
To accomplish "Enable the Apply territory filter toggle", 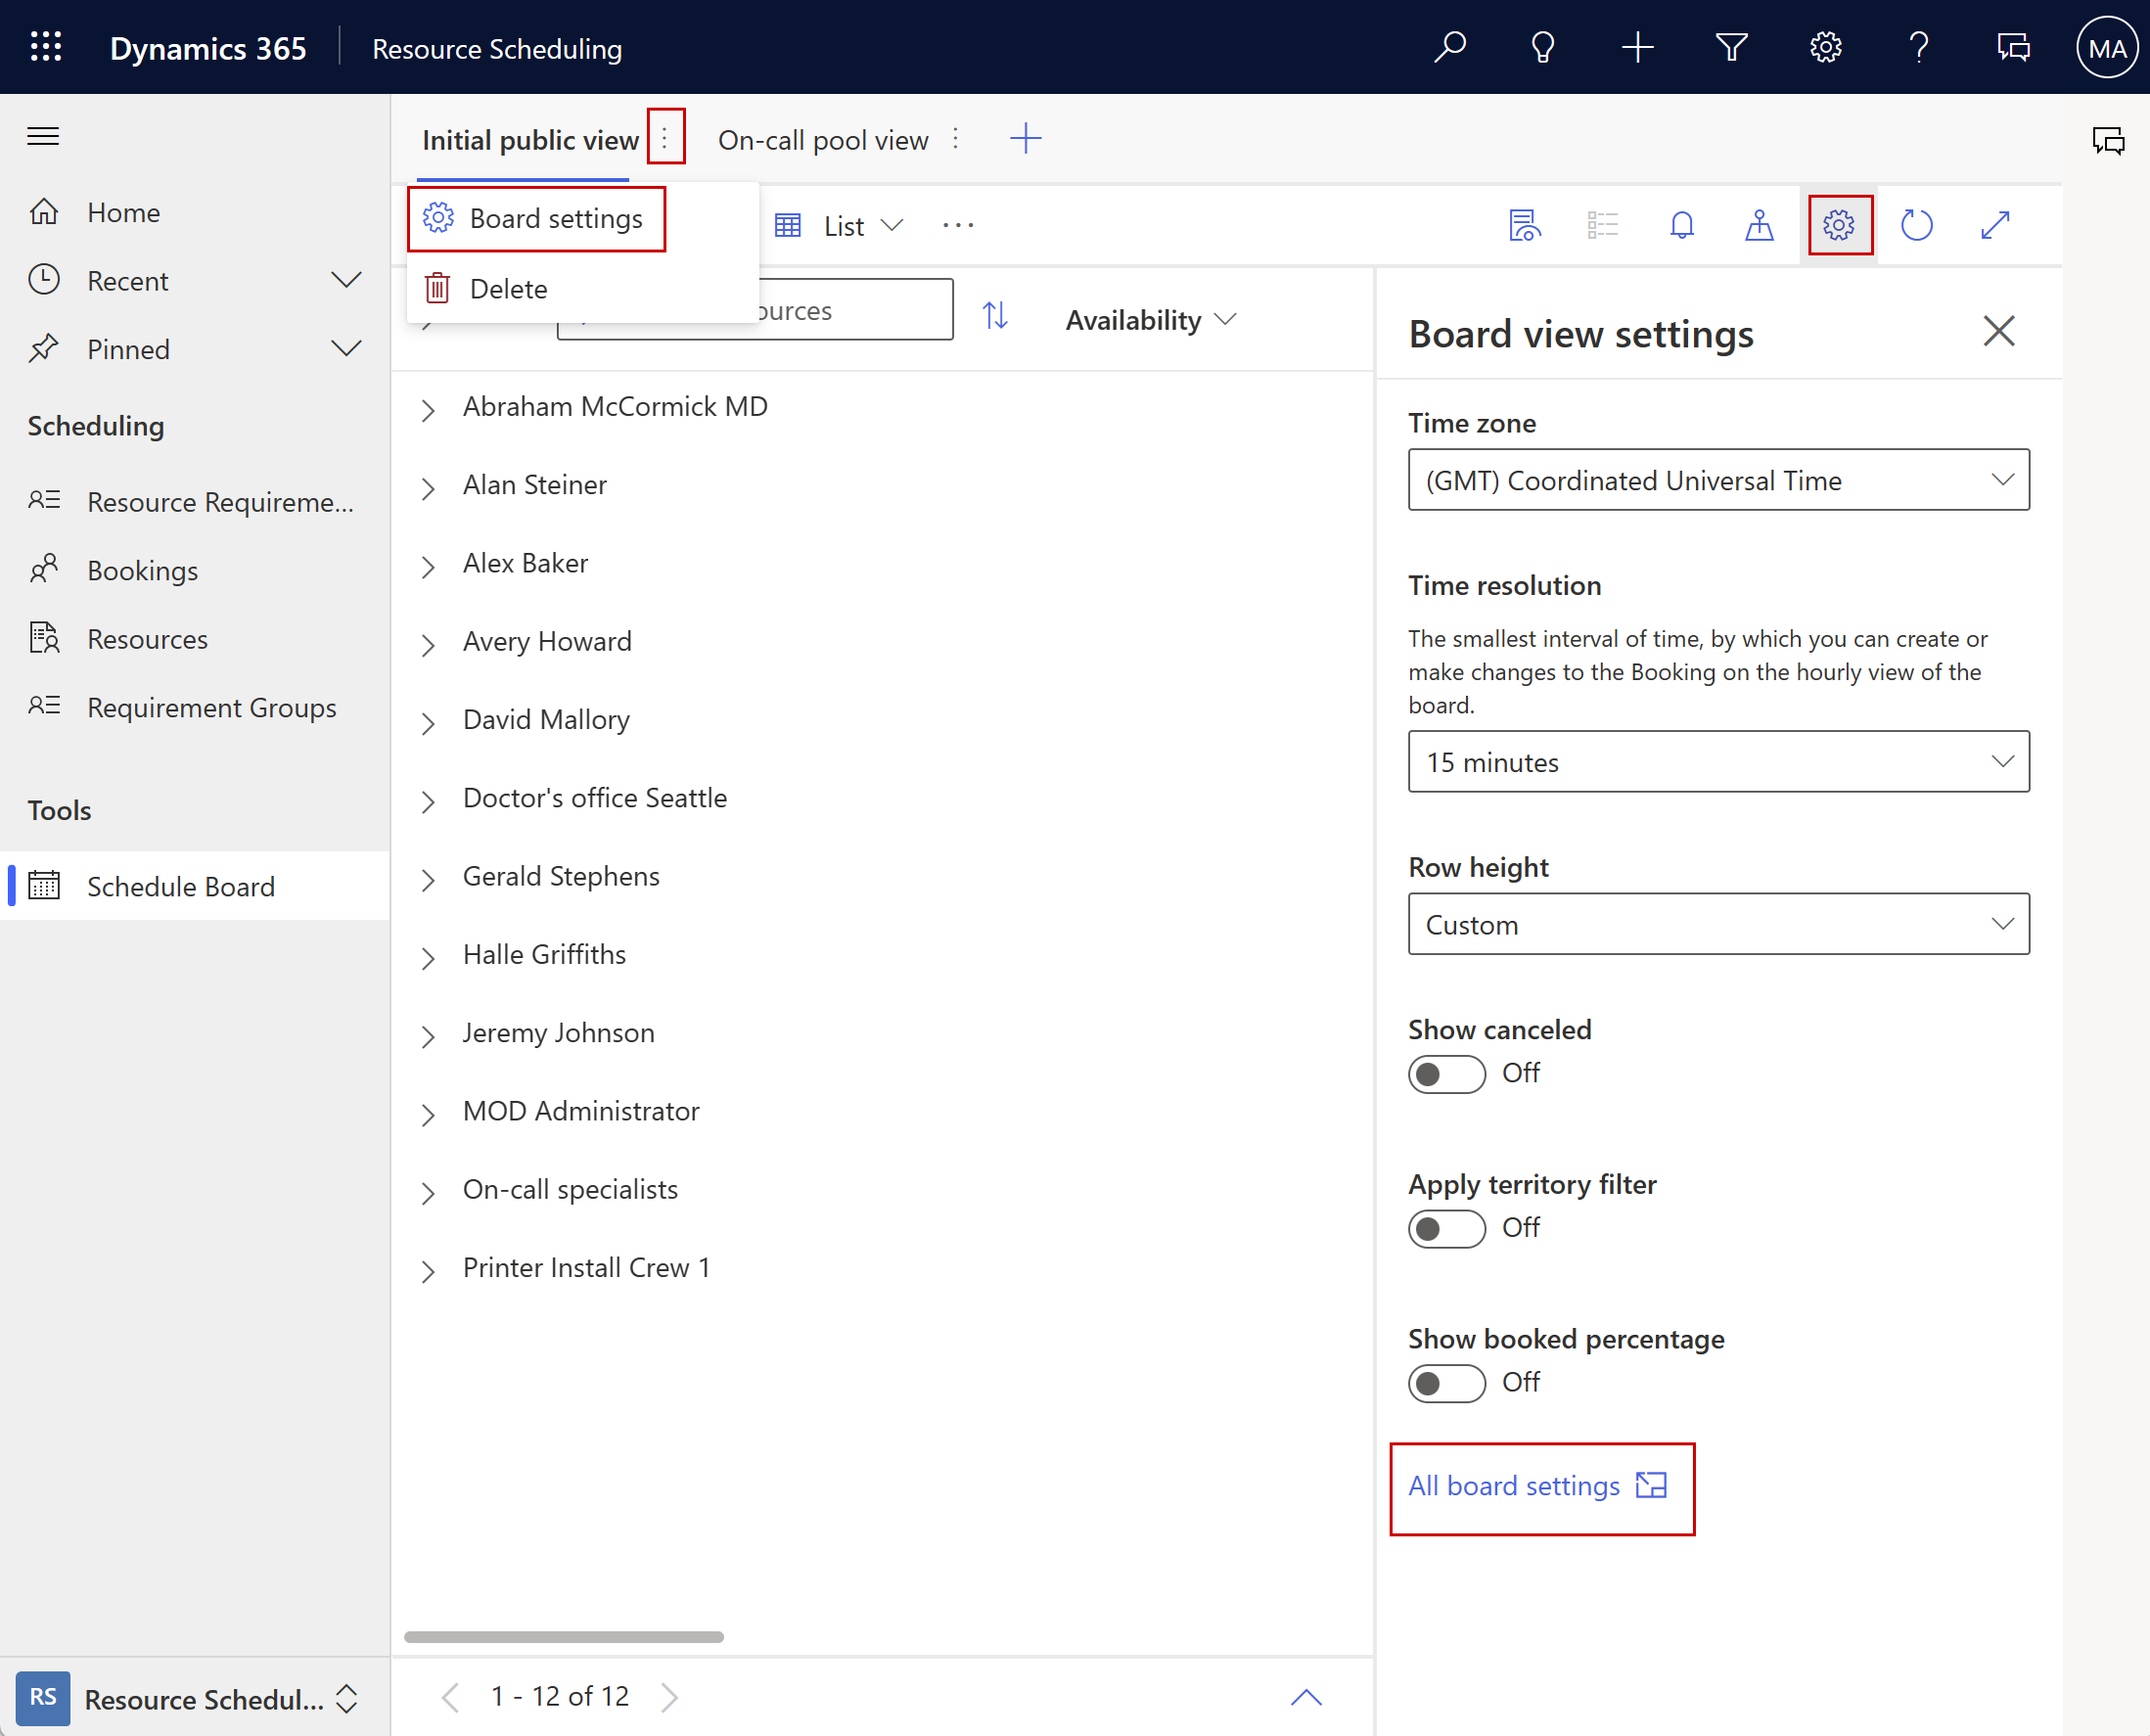I will (1445, 1226).
